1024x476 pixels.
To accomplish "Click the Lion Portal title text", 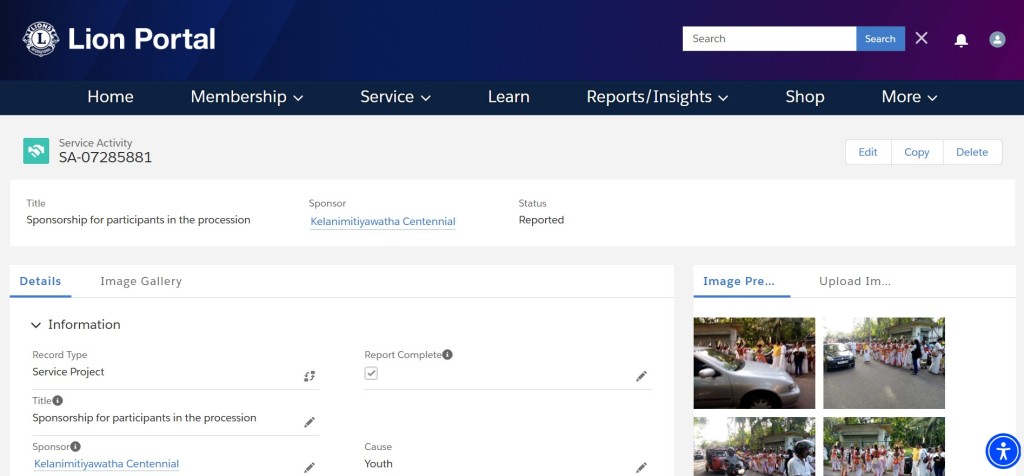I will [x=142, y=39].
